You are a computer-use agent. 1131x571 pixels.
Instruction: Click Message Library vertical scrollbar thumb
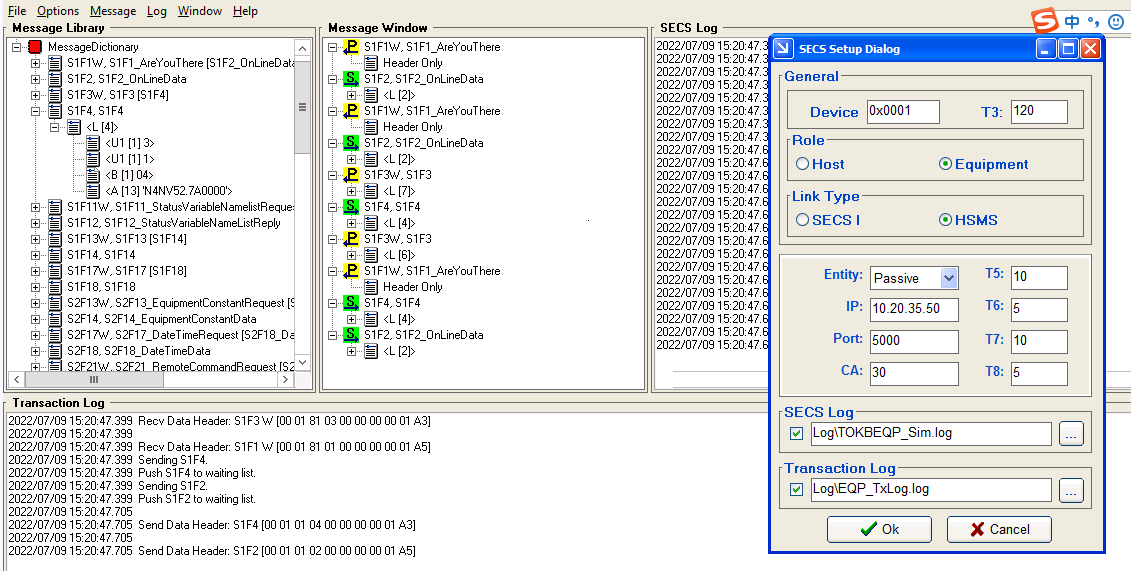coord(302,107)
